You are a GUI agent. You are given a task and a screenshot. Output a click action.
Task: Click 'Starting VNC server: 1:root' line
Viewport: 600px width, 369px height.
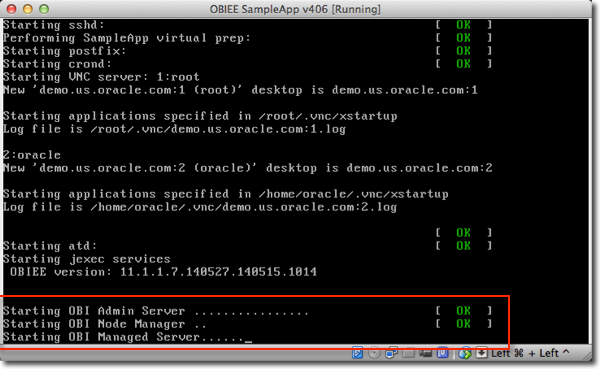click(101, 77)
